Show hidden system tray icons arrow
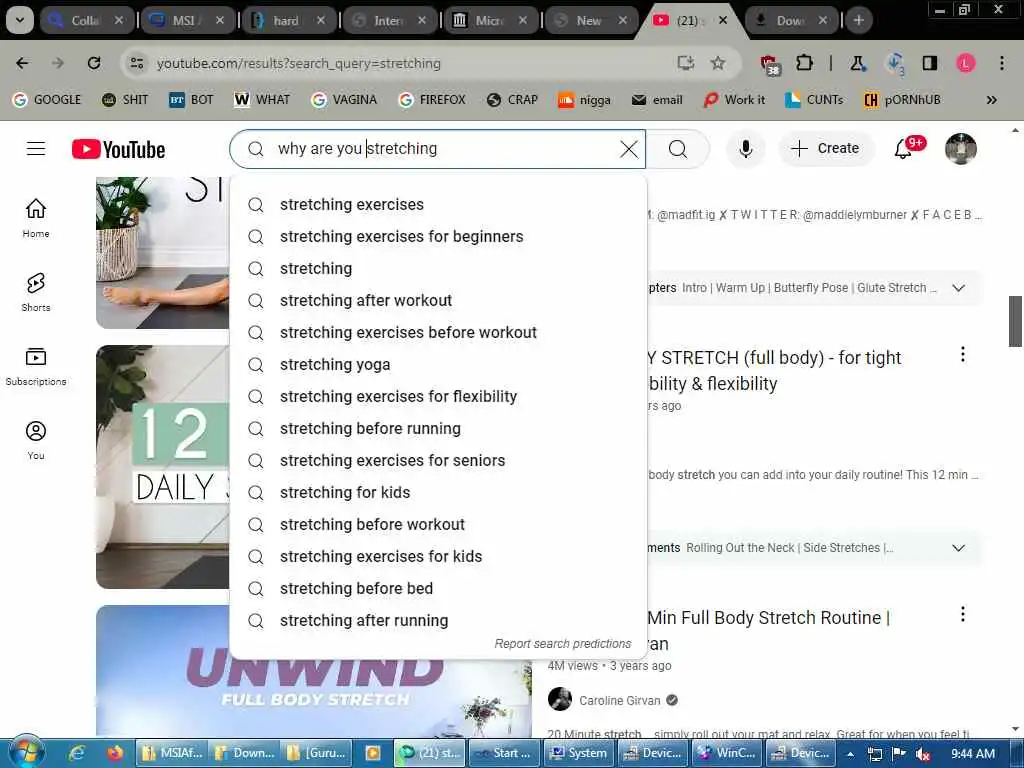The width and height of the screenshot is (1024, 768). (850, 754)
